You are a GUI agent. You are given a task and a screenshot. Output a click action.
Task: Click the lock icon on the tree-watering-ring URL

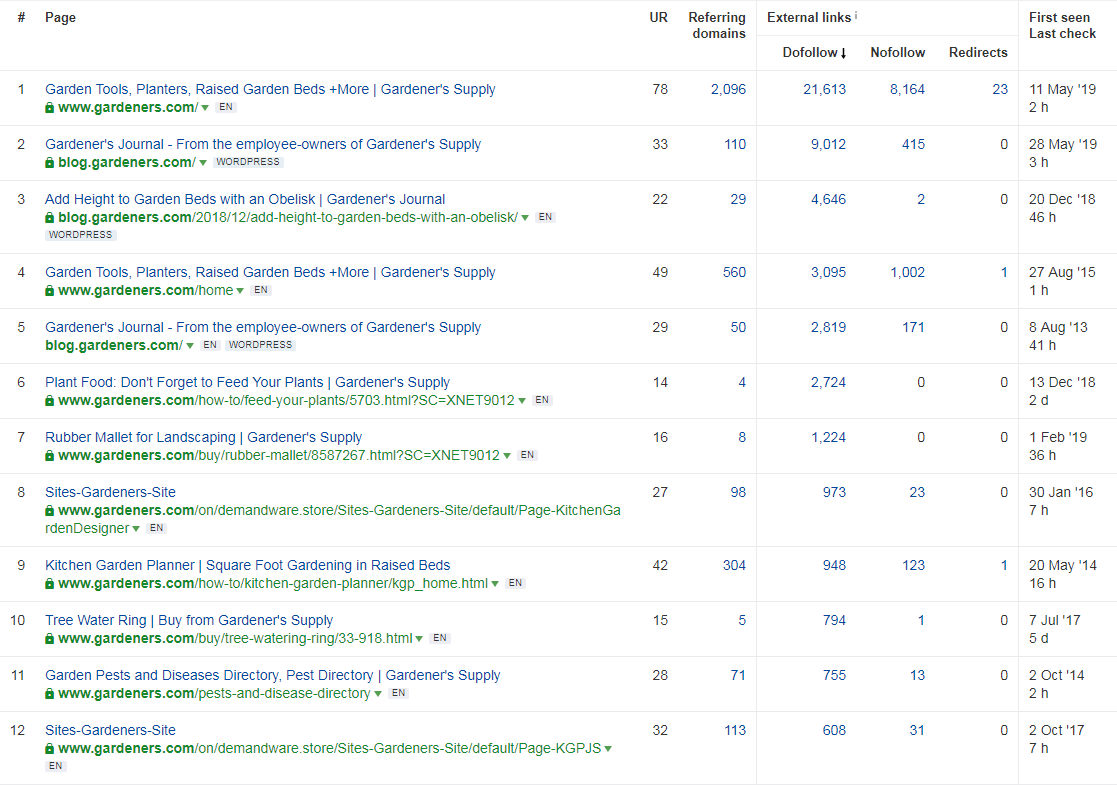coord(49,638)
